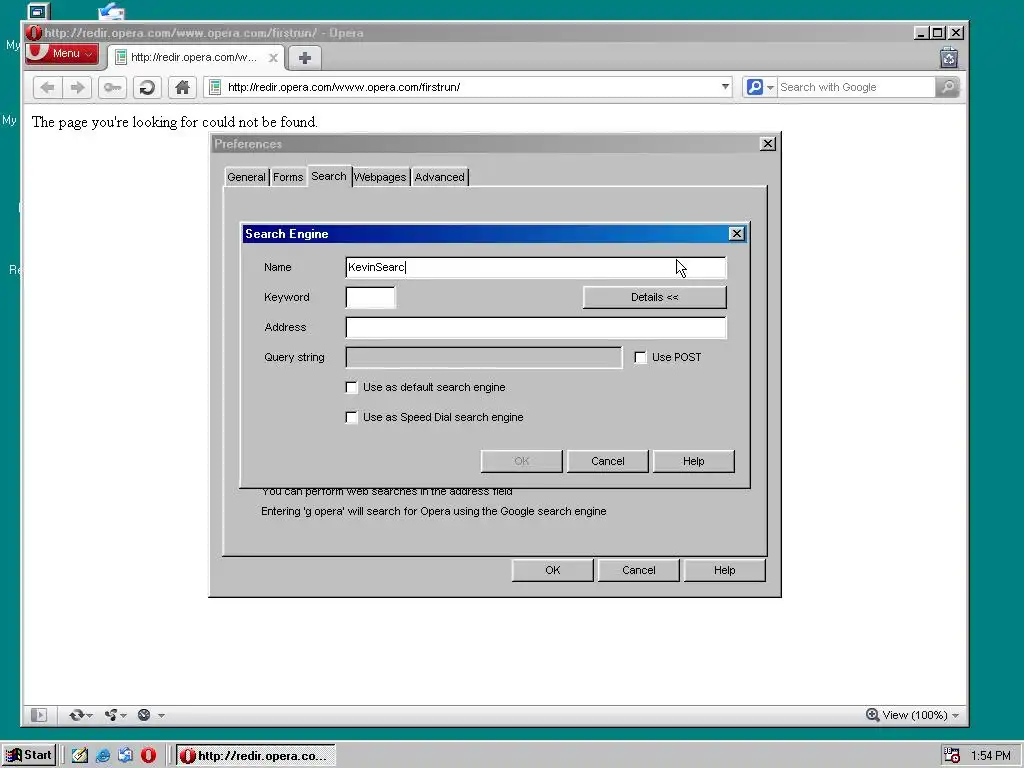Switch to the General preferences tab
The height and width of the screenshot is (768, 1024).
[246, 177]
